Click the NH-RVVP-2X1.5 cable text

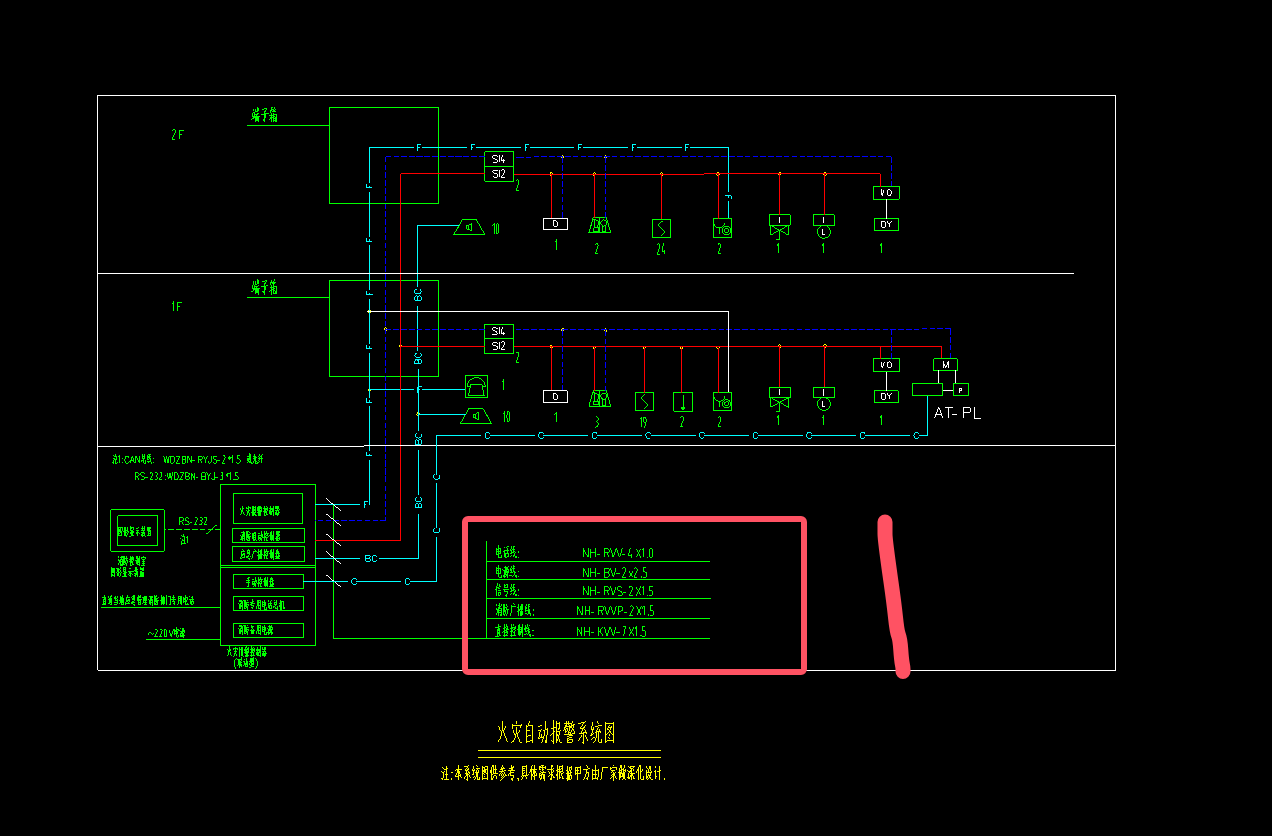click(x=615, y=611)
